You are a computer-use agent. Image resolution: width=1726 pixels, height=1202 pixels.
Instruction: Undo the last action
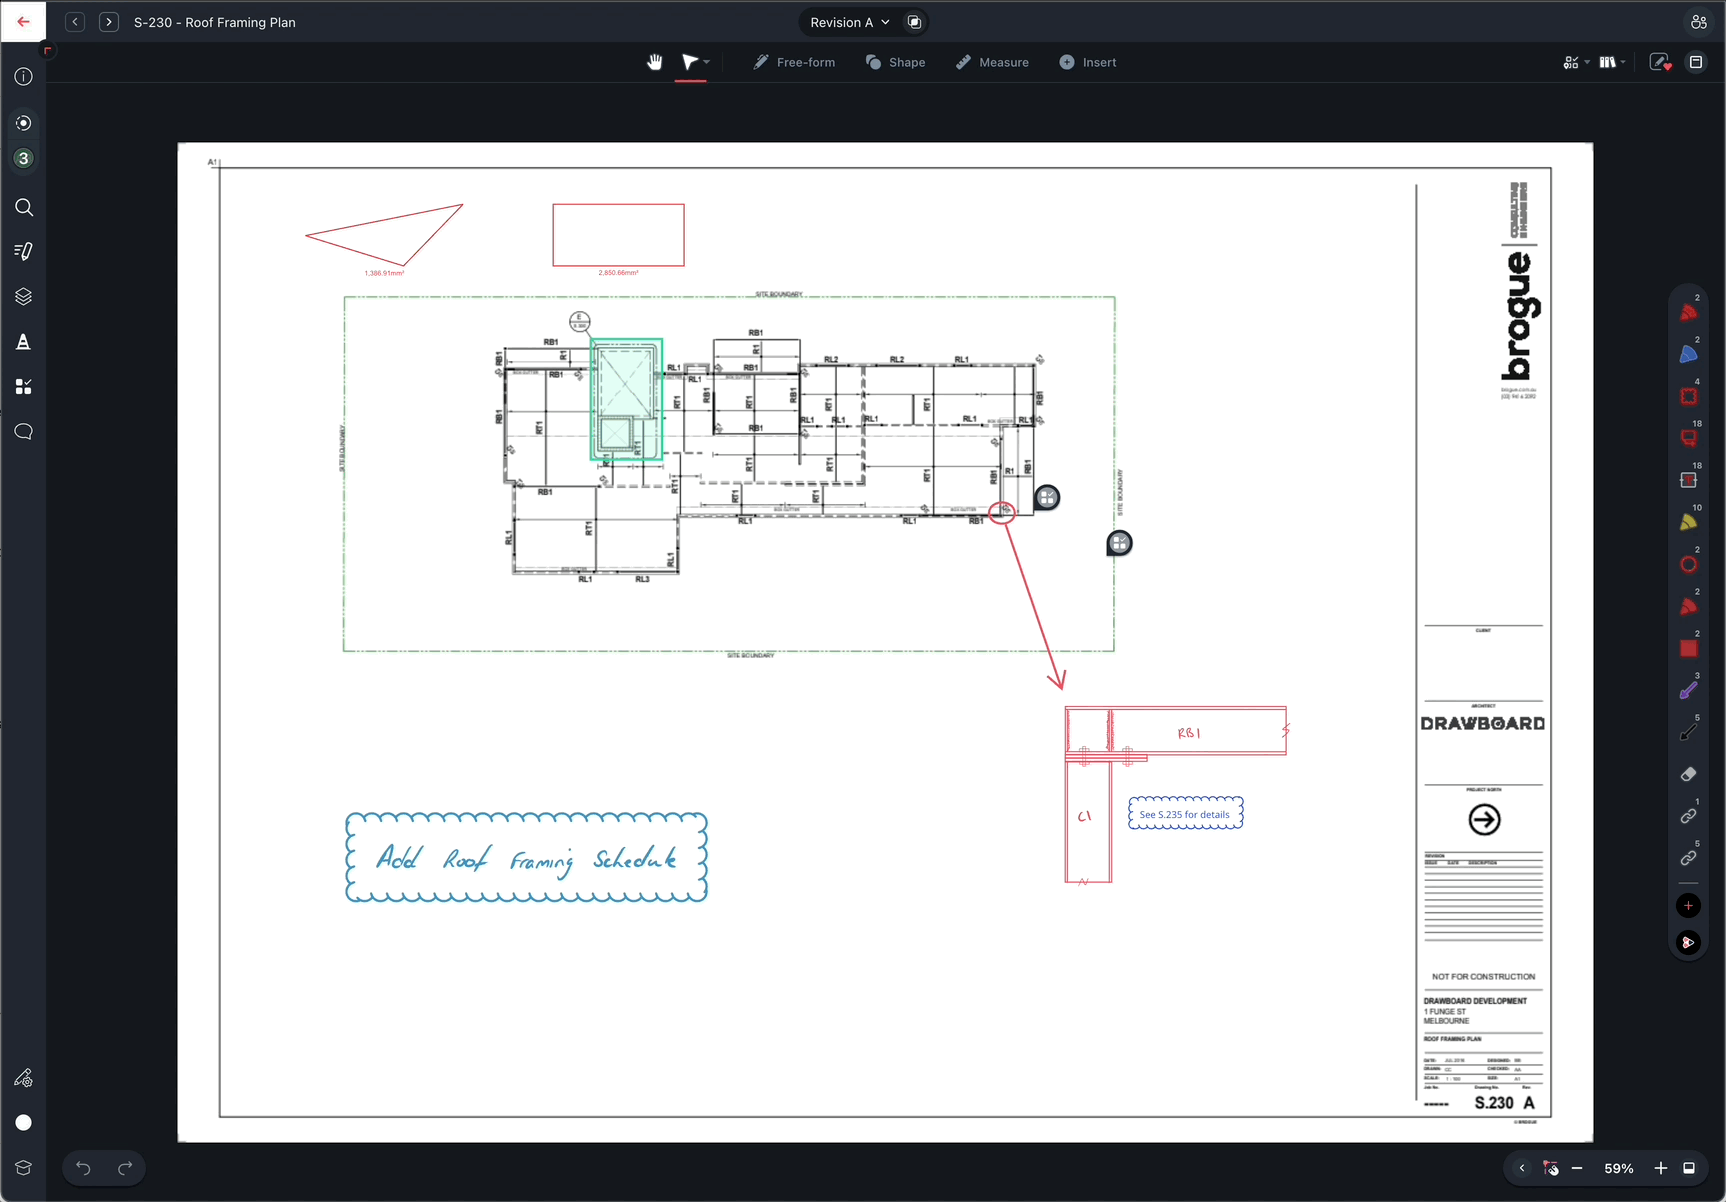[83, 1168]
